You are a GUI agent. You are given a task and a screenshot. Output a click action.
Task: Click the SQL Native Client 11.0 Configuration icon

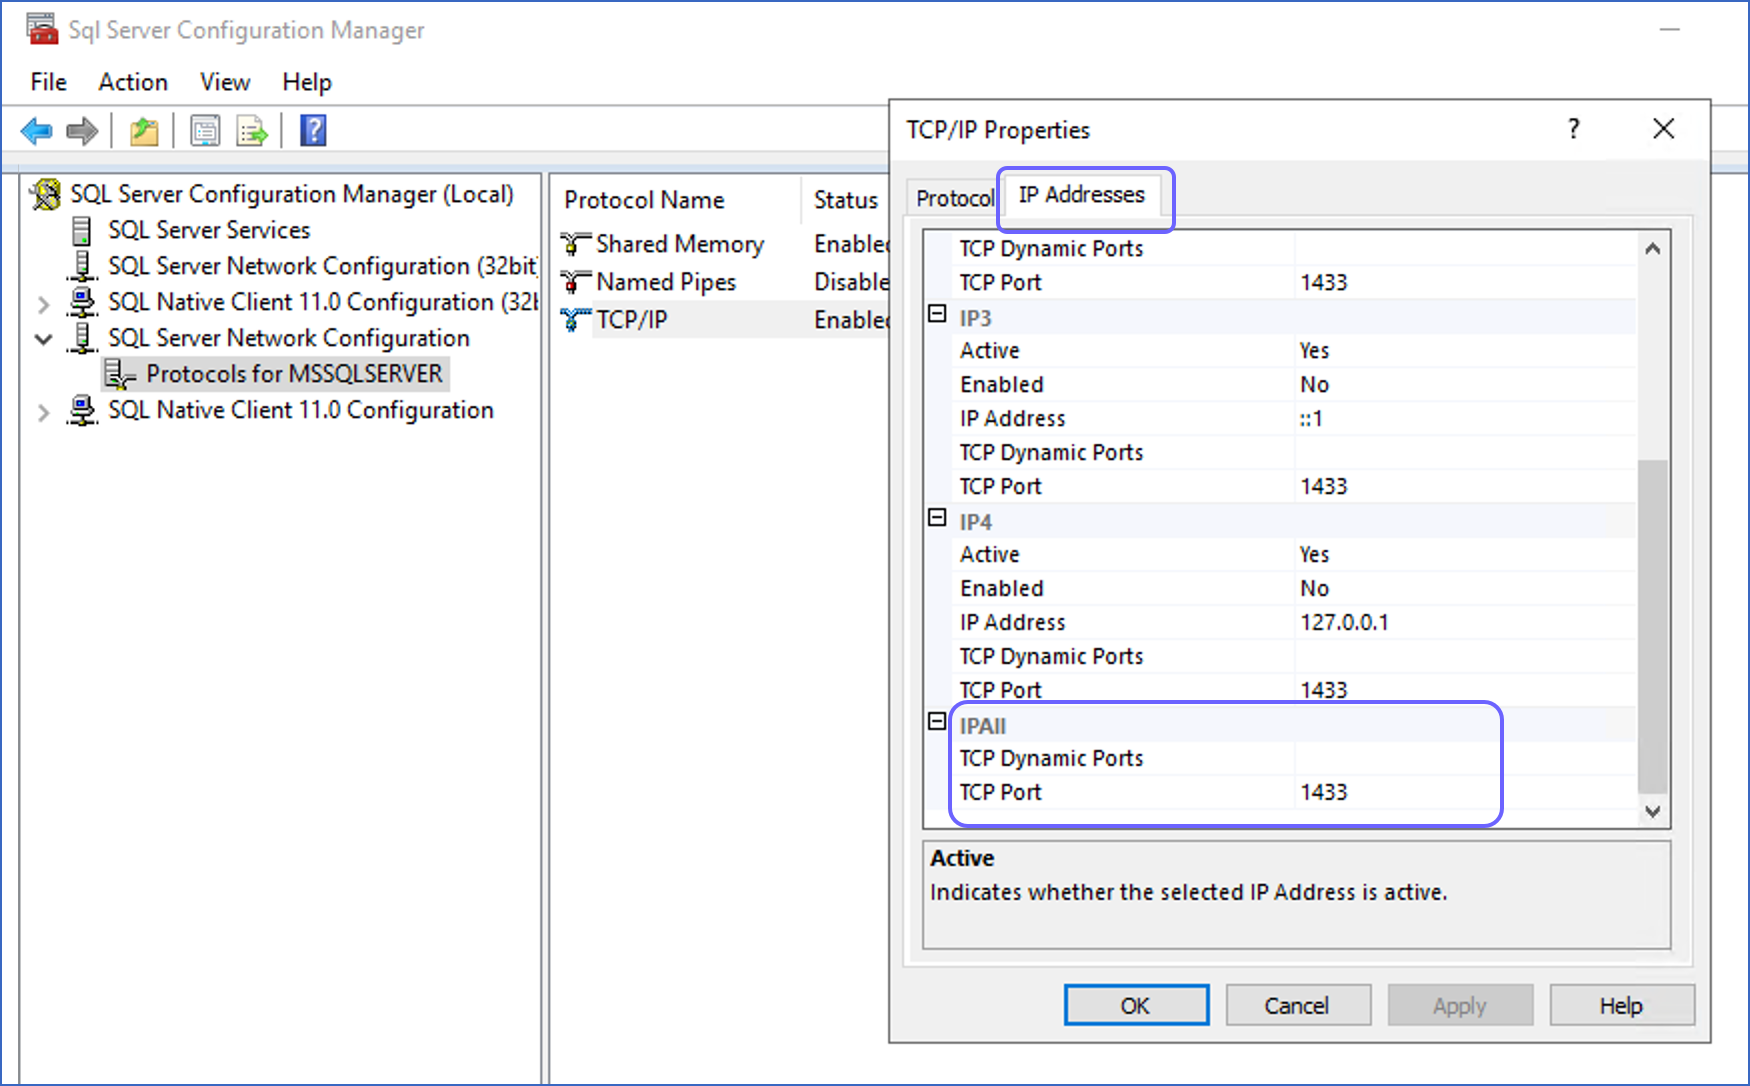coord(82,410)
